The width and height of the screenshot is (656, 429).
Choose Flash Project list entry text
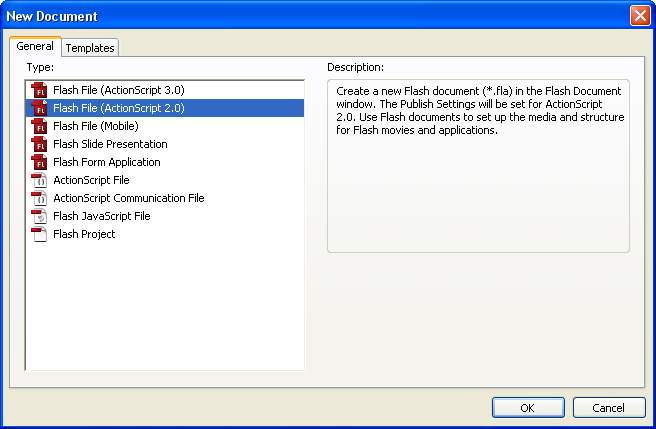[84, 234]
